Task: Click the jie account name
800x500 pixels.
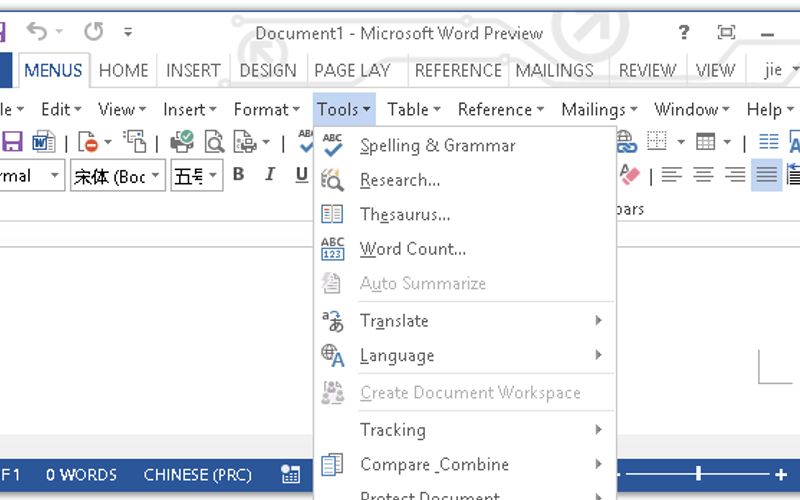Action: [773, 69]
